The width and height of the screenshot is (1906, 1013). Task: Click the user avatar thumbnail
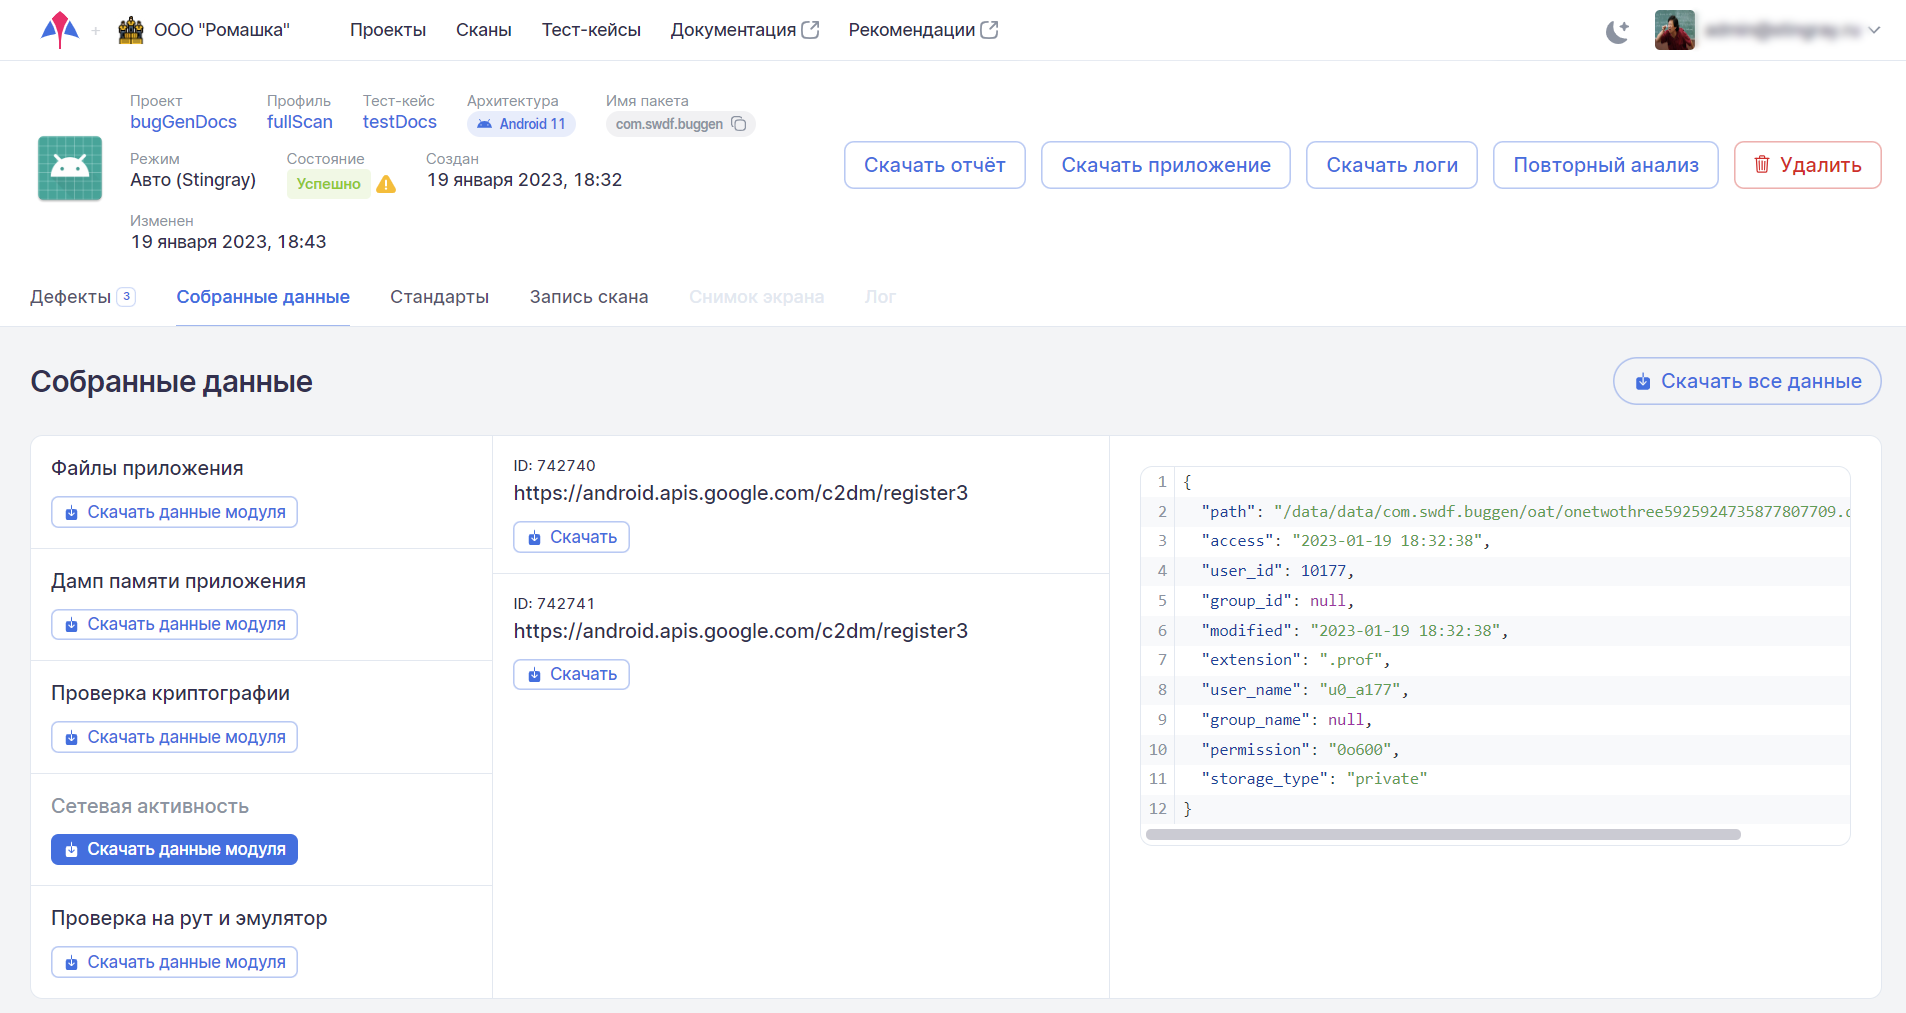point(1674,30)
